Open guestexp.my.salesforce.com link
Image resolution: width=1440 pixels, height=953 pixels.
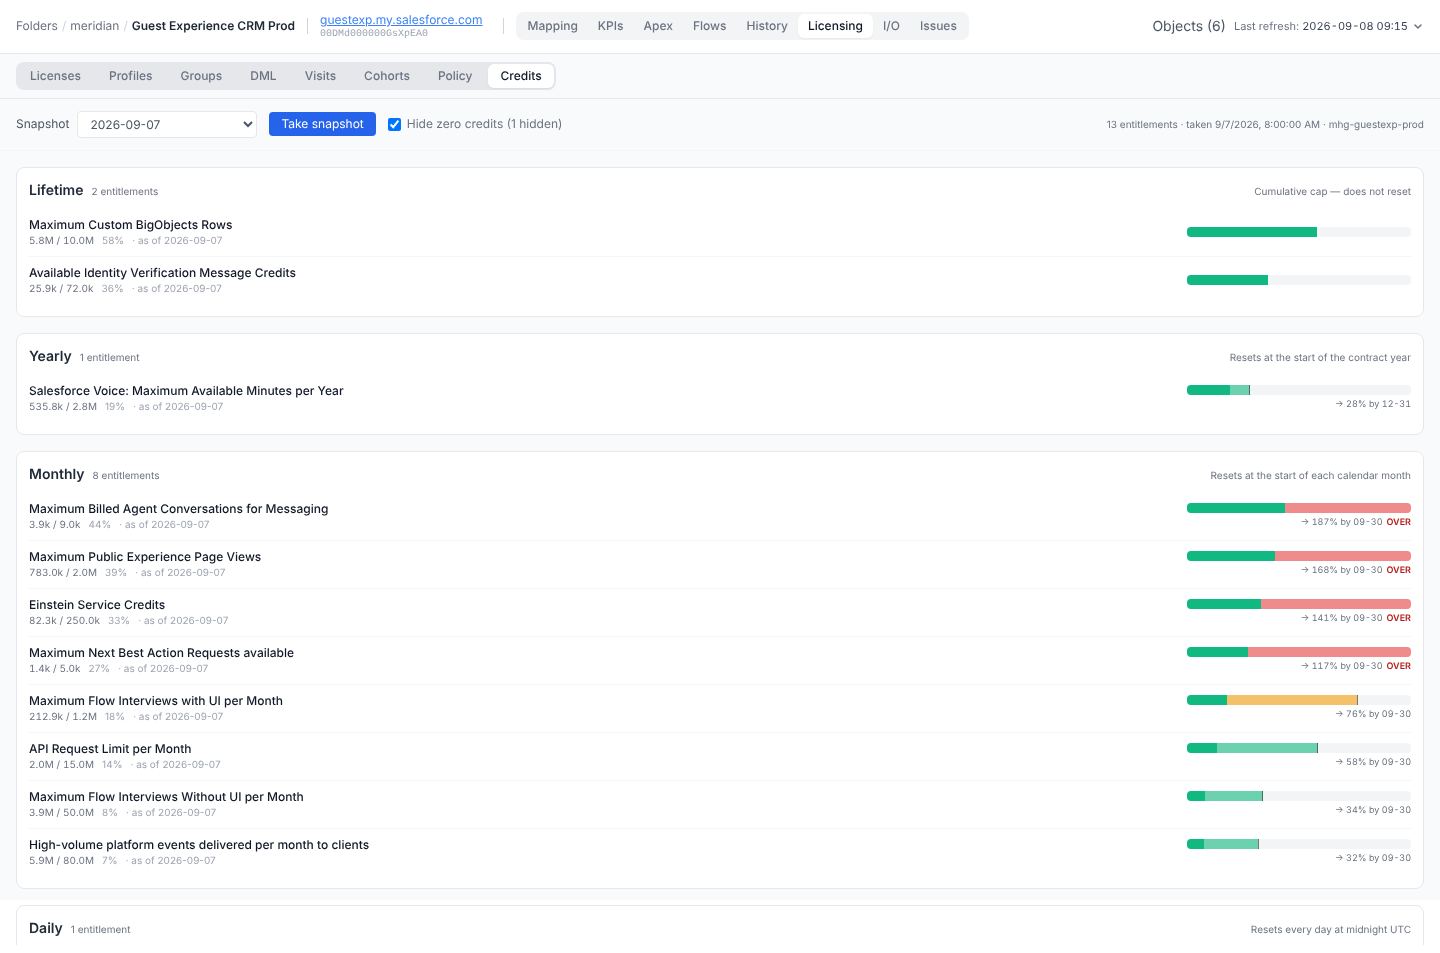coord(401,20)
